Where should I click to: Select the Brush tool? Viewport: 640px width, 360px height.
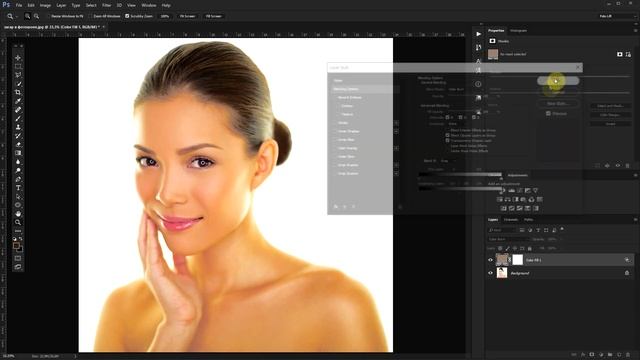[x=18, y=118]
